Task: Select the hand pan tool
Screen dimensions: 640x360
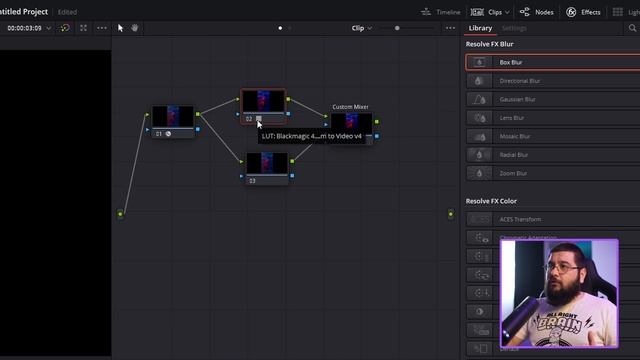Action: pos(135,28)
